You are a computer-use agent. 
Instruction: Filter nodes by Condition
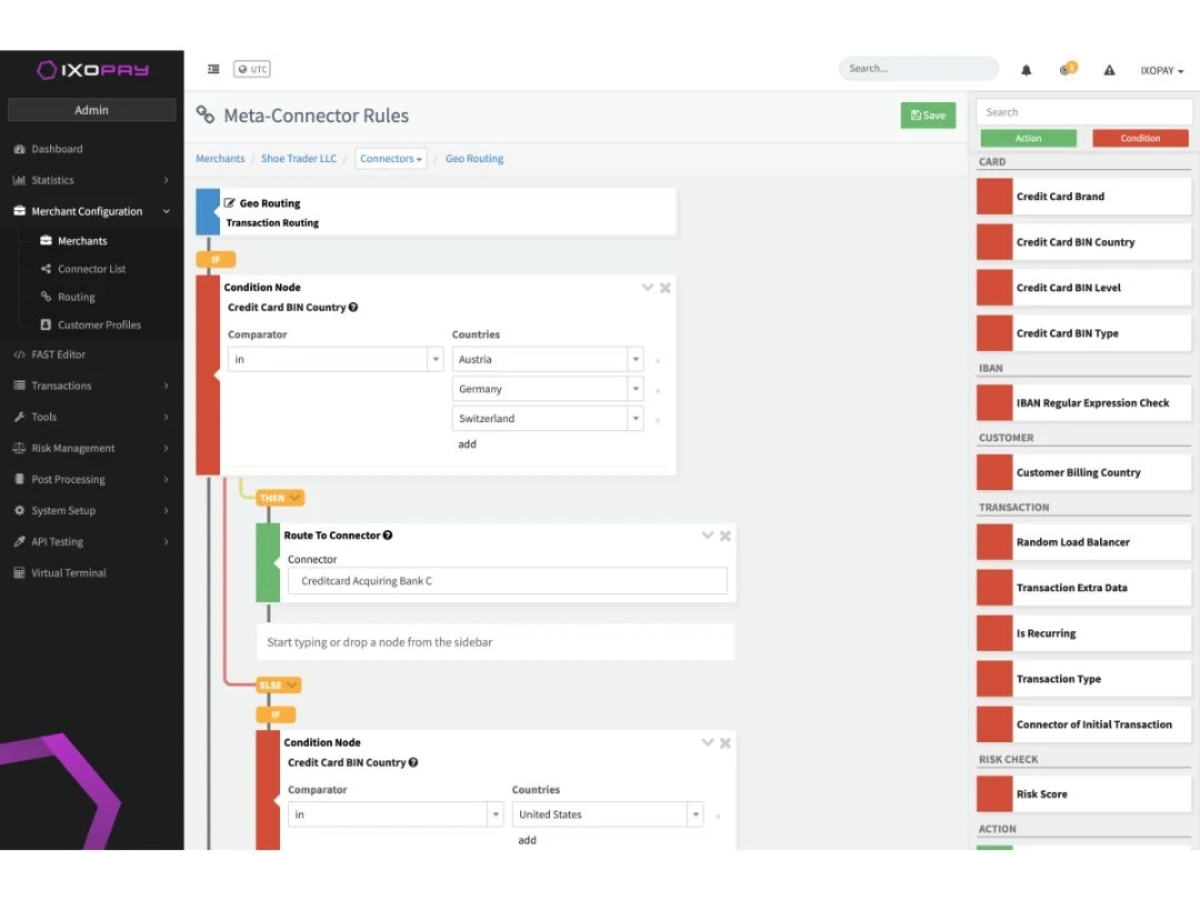(x=1140, y=138)
